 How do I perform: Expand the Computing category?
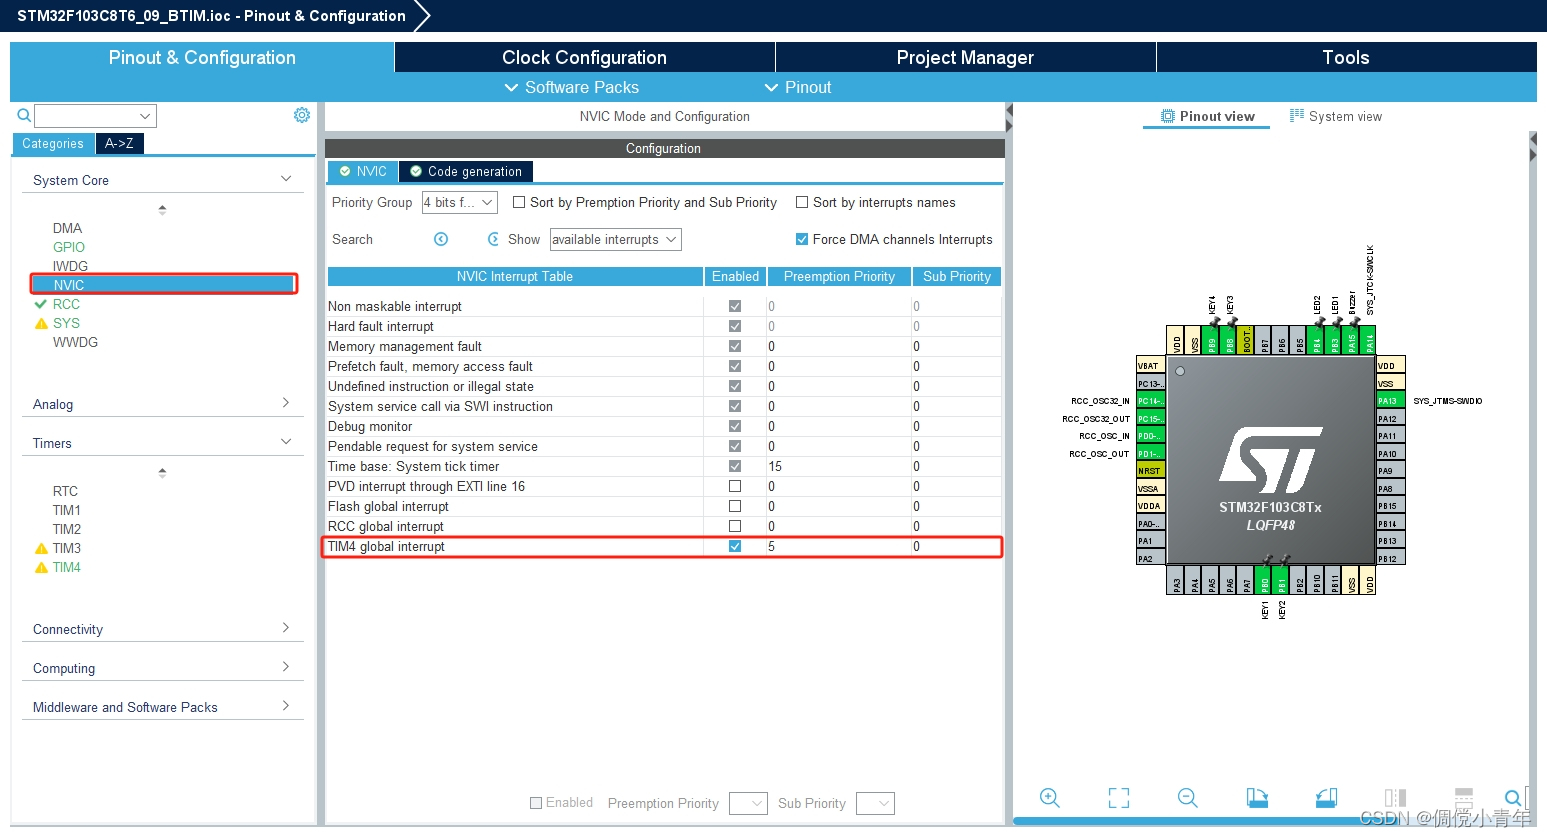point(286,667)
